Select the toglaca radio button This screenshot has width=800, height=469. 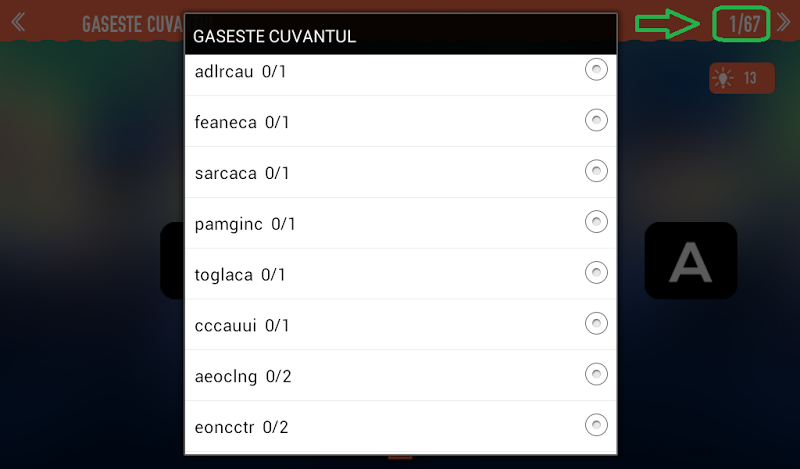(x=596, y=272)
